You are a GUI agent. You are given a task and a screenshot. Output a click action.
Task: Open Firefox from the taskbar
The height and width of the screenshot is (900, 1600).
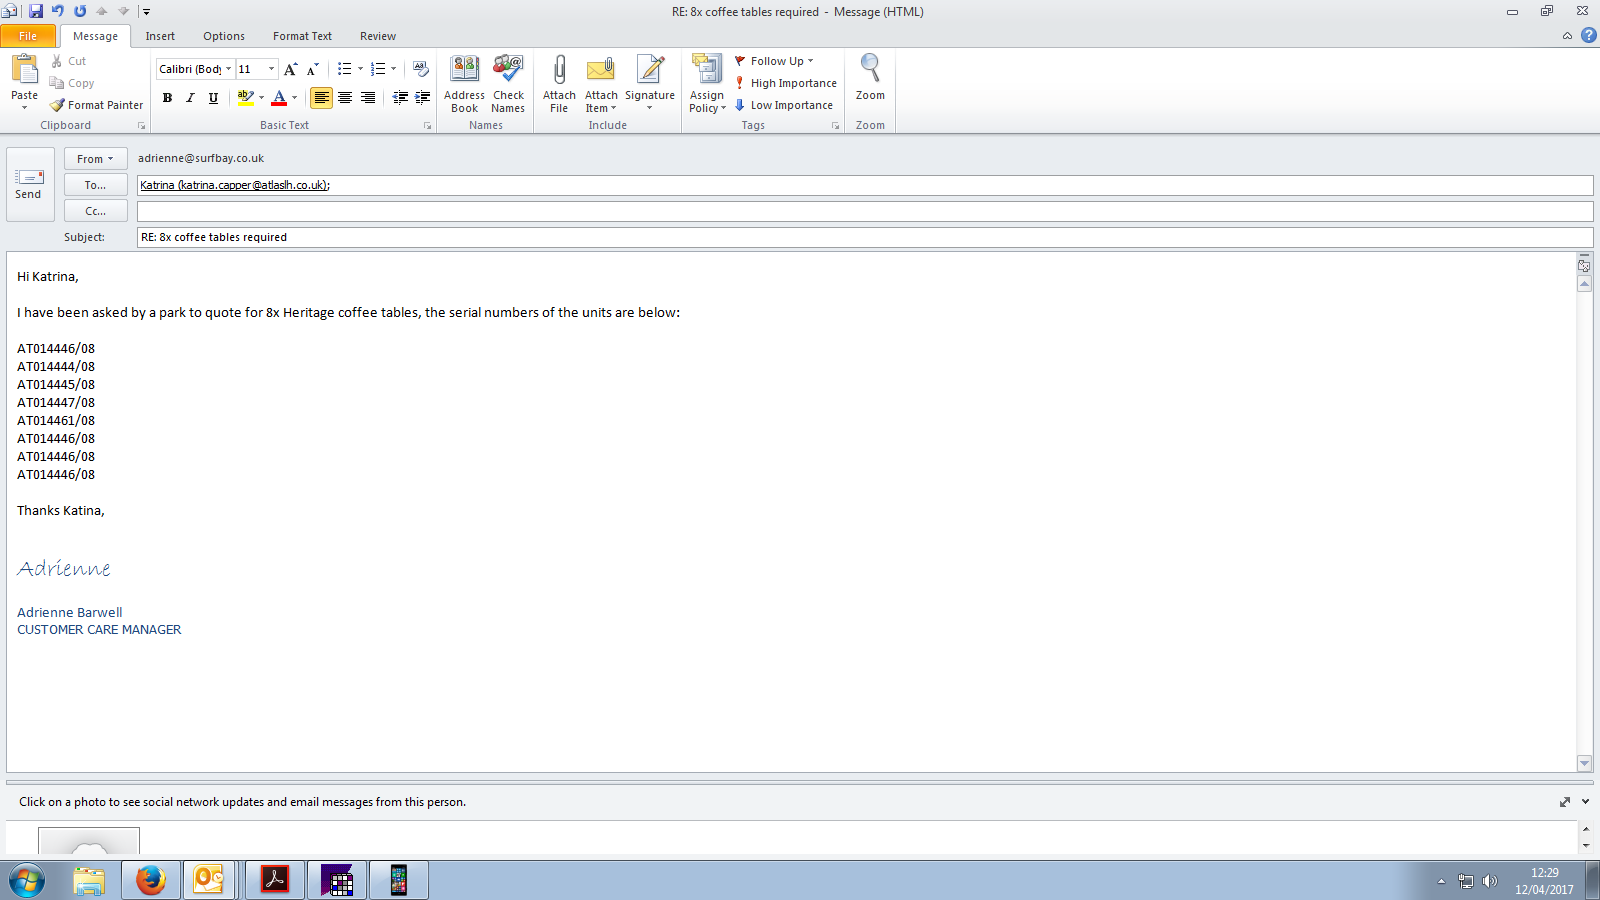click(x=151, y=880)
